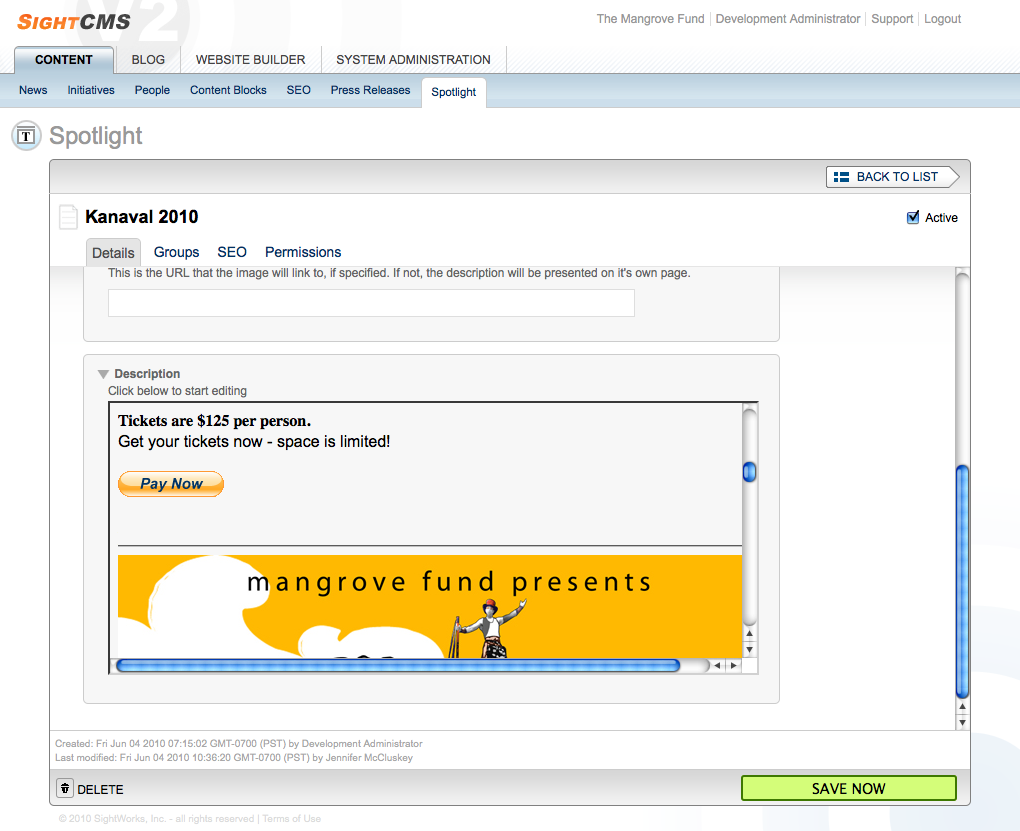Click the Created timestamp line
Image resolution: width=1020 pixels, height=831 pixels.
point(239,743)
